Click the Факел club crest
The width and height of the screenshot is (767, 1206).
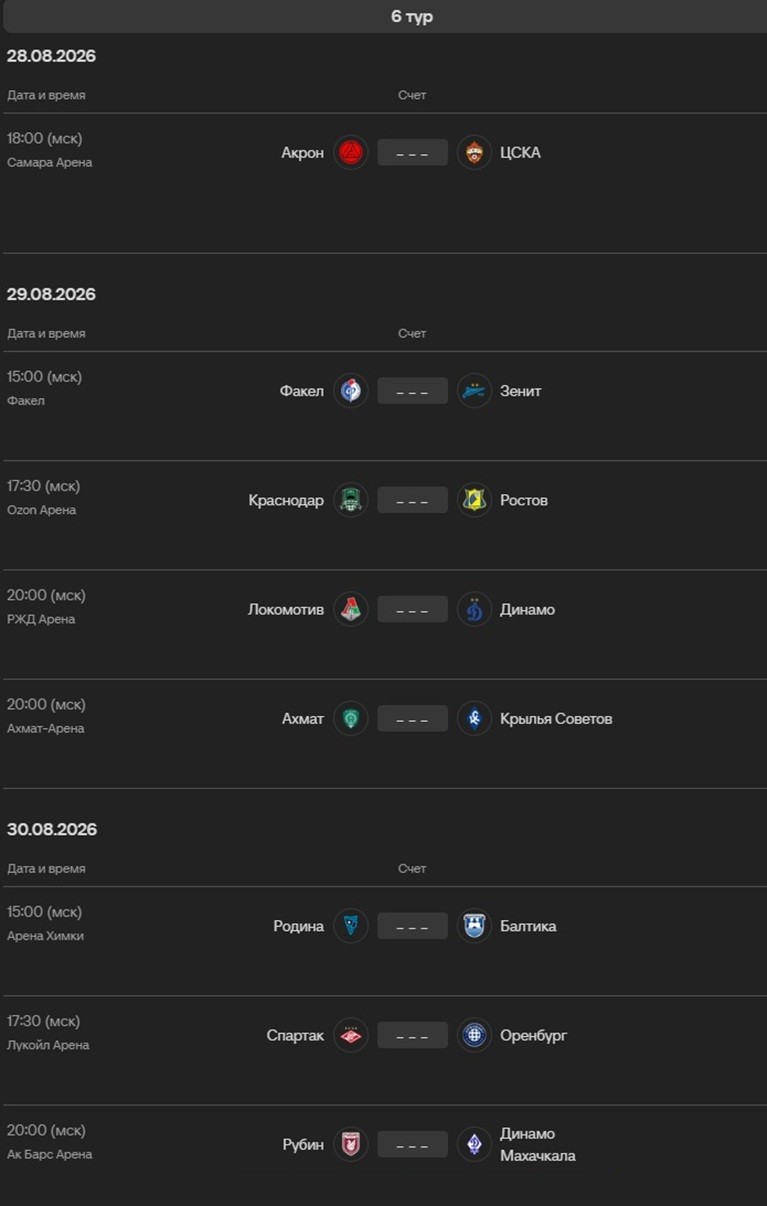coord(351,390)
